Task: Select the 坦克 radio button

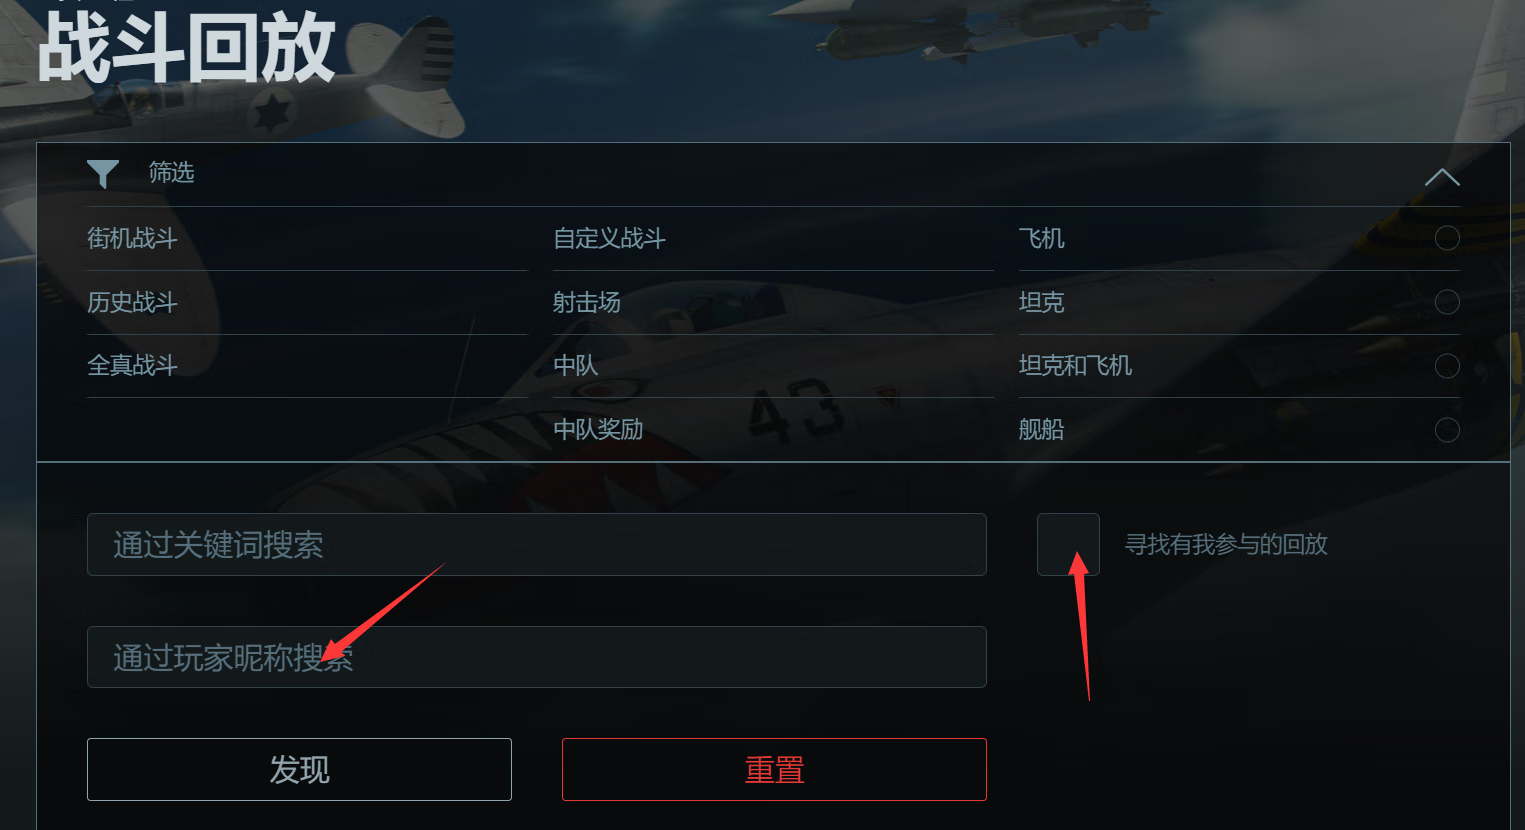Action: [x=1447, y=302]
